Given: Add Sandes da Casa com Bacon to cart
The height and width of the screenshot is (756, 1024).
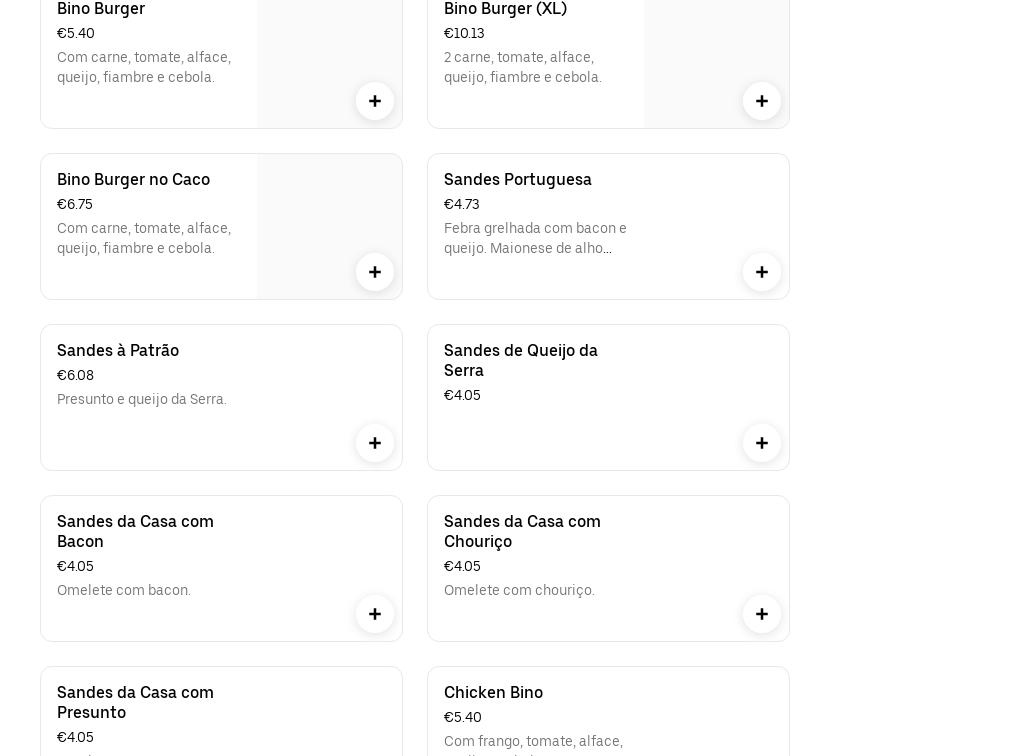Looking at the screenshot, I should point(375,614).
